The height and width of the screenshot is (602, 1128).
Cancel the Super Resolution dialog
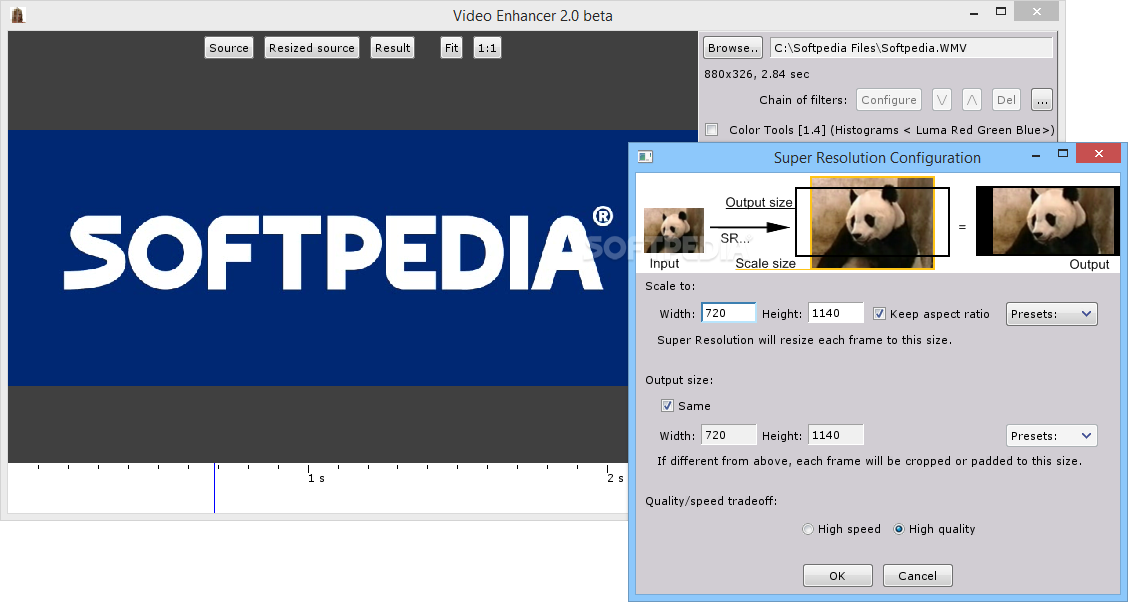(917, 575)
